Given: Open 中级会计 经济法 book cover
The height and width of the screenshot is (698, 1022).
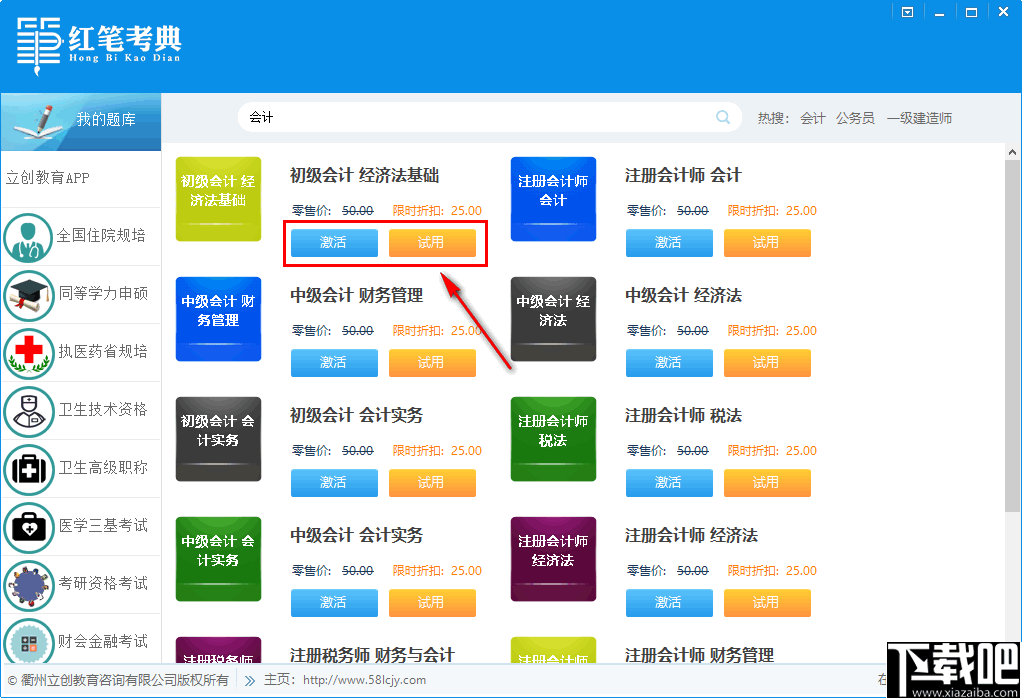Looking at the screenshot, I should coord(553,319).
